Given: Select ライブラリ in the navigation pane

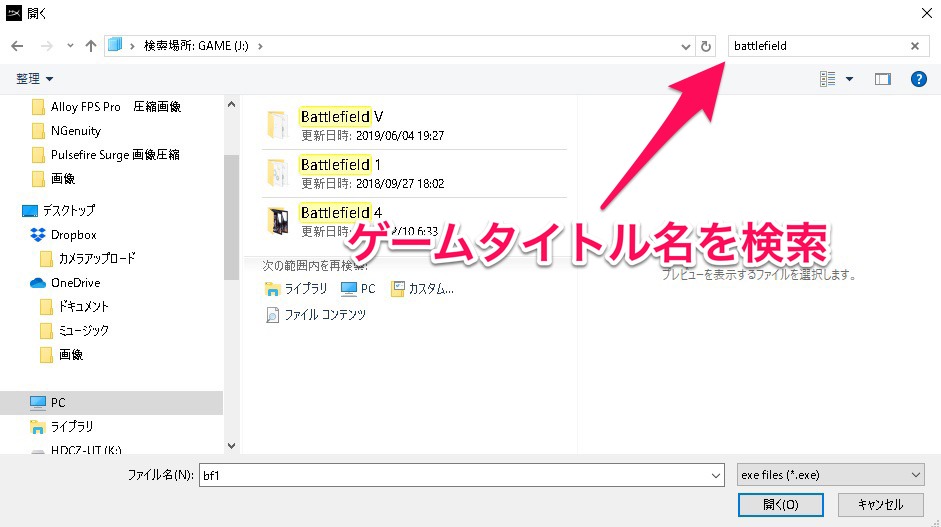Looking at the screenshot, I should coord(71,427).
